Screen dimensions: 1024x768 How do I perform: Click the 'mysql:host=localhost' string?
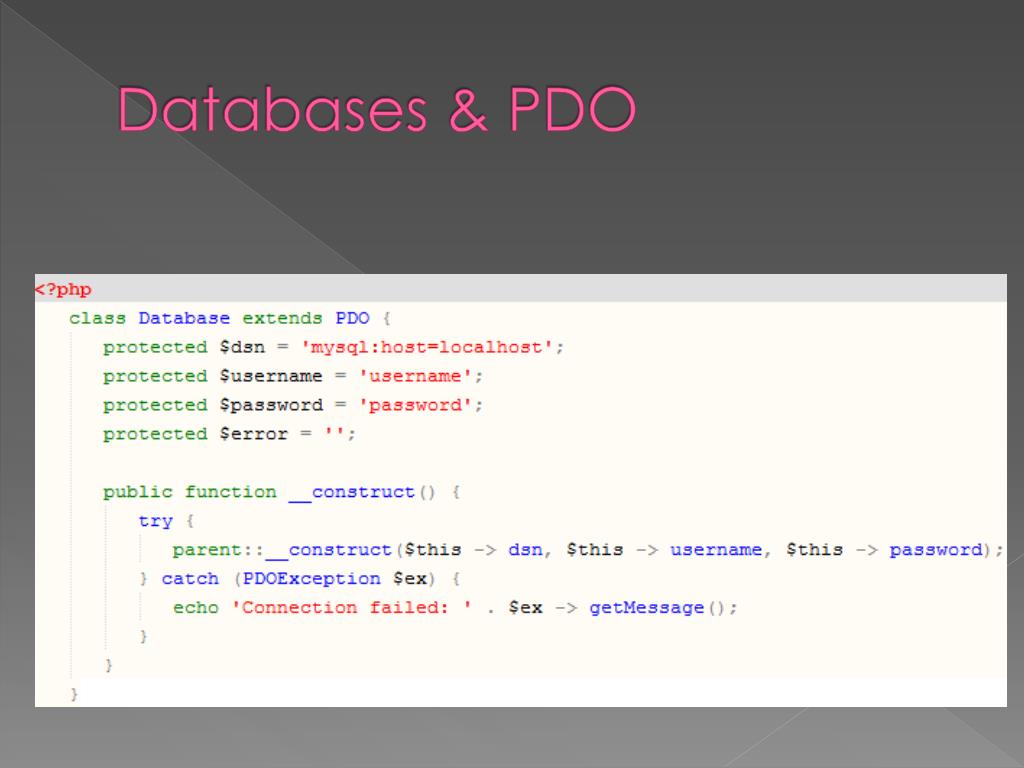[426, 347]
